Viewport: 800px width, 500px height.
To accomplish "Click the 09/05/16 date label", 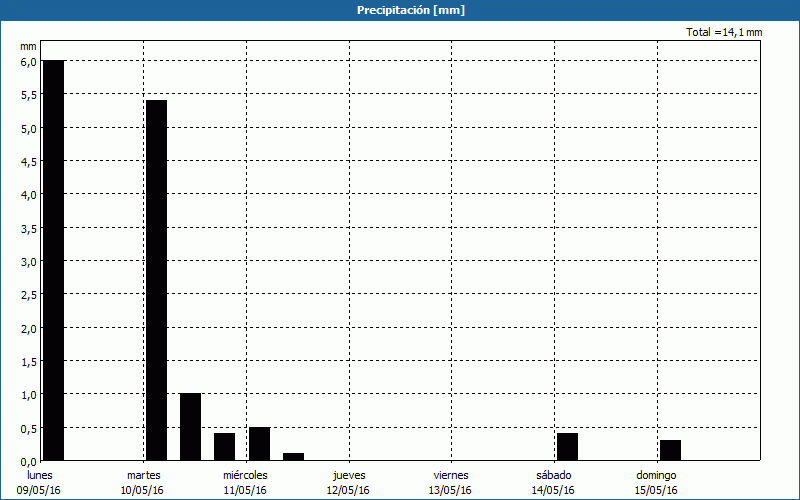I will [39, 490].
